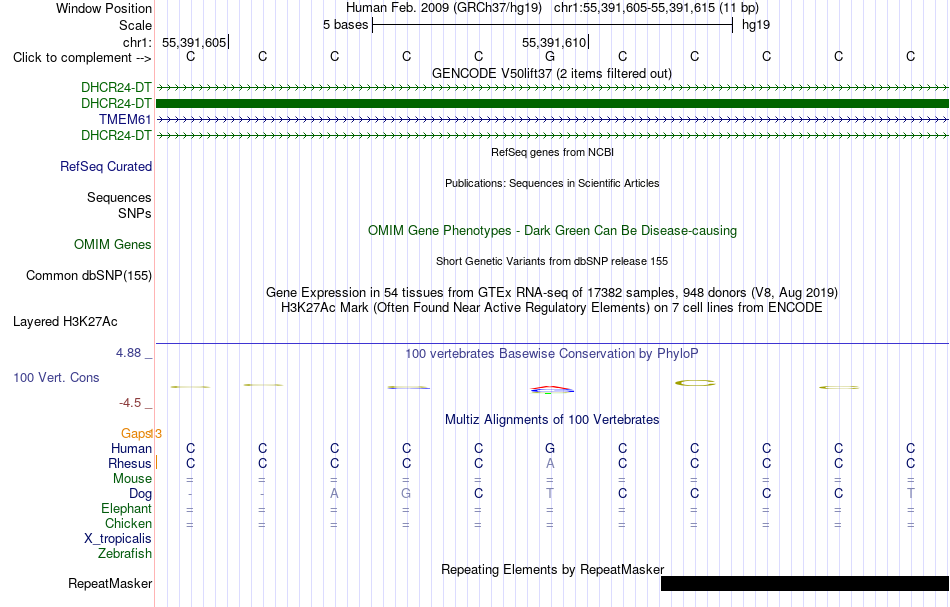Select the Elephant alignment row label
The height and width of the screenshot is (607, 950).
tap(127, 508)
